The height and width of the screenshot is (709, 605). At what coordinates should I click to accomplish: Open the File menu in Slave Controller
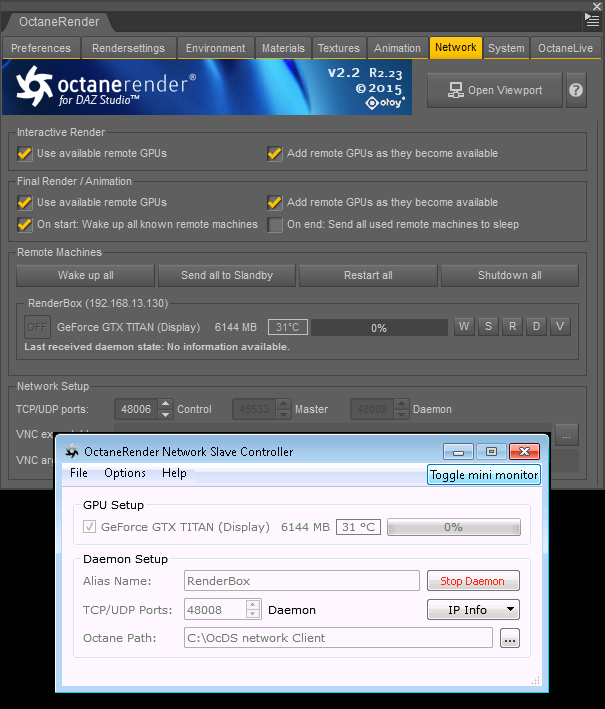(79, 473)
